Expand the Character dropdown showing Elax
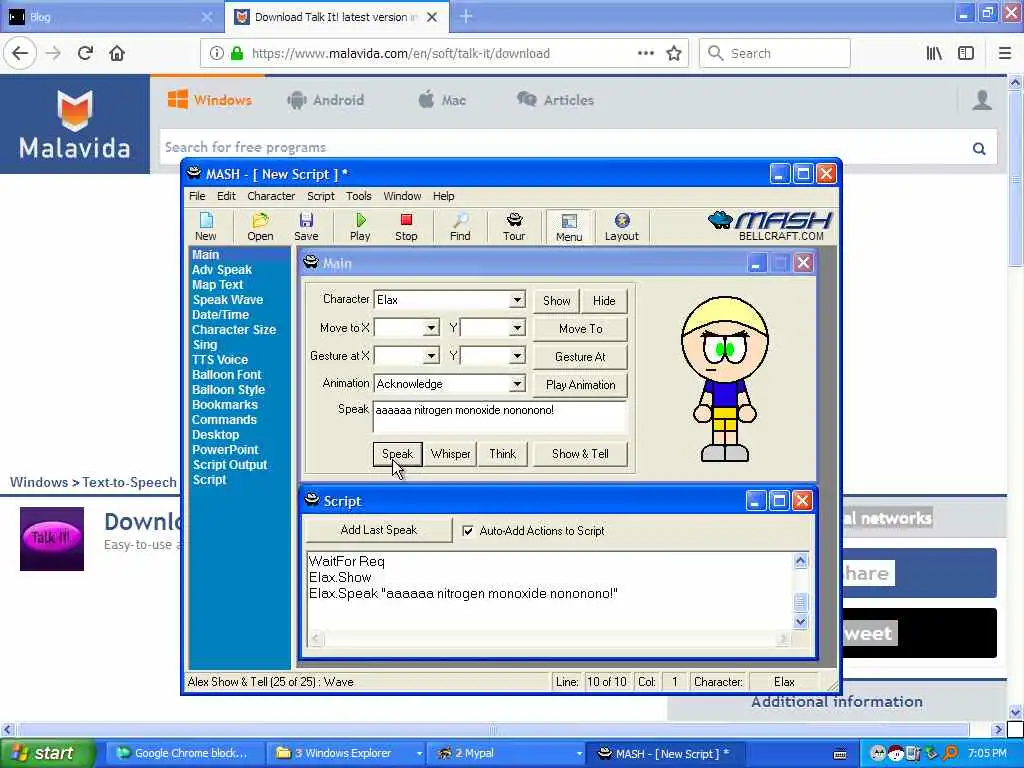The image size is (1024, 768). coord(517,300)
